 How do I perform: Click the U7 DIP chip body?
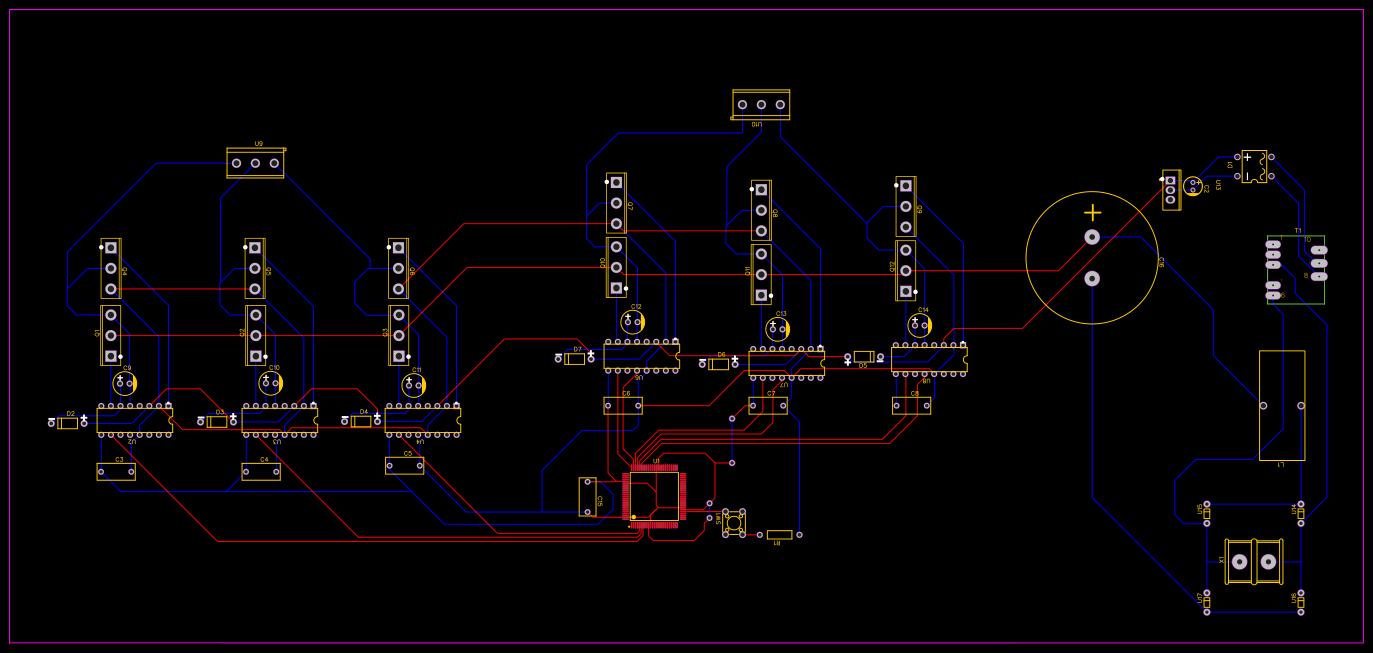pos(786,363)
